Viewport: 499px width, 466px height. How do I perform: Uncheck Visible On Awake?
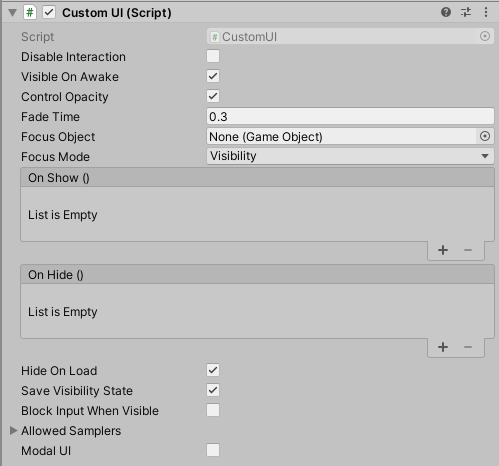pos(213,76)
